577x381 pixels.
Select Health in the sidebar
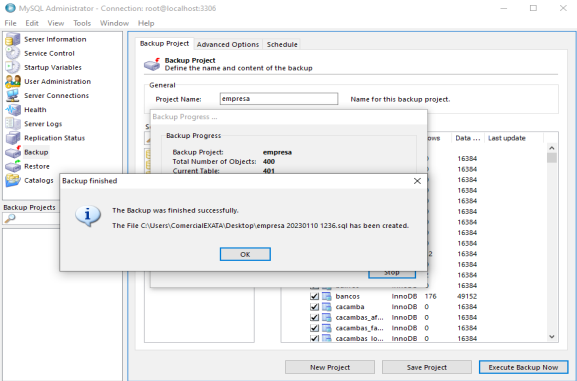35,109
